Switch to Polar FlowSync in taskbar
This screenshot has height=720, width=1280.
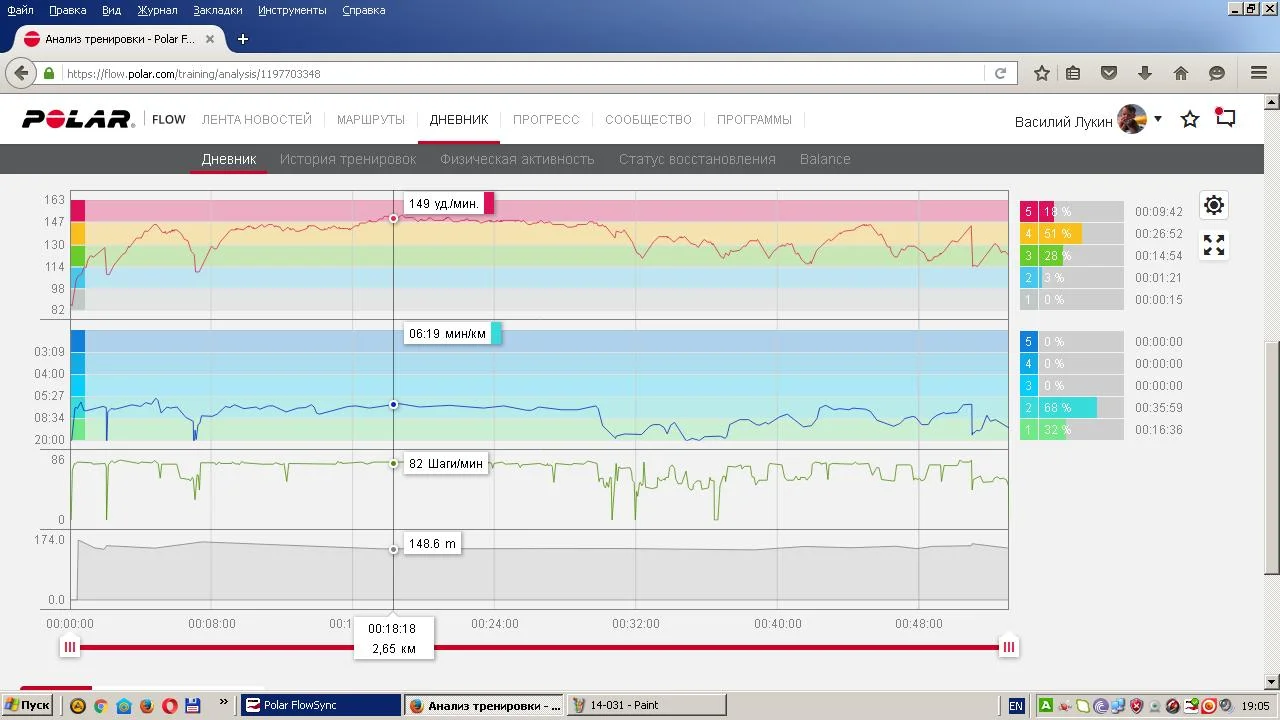(x=320, y=705)
